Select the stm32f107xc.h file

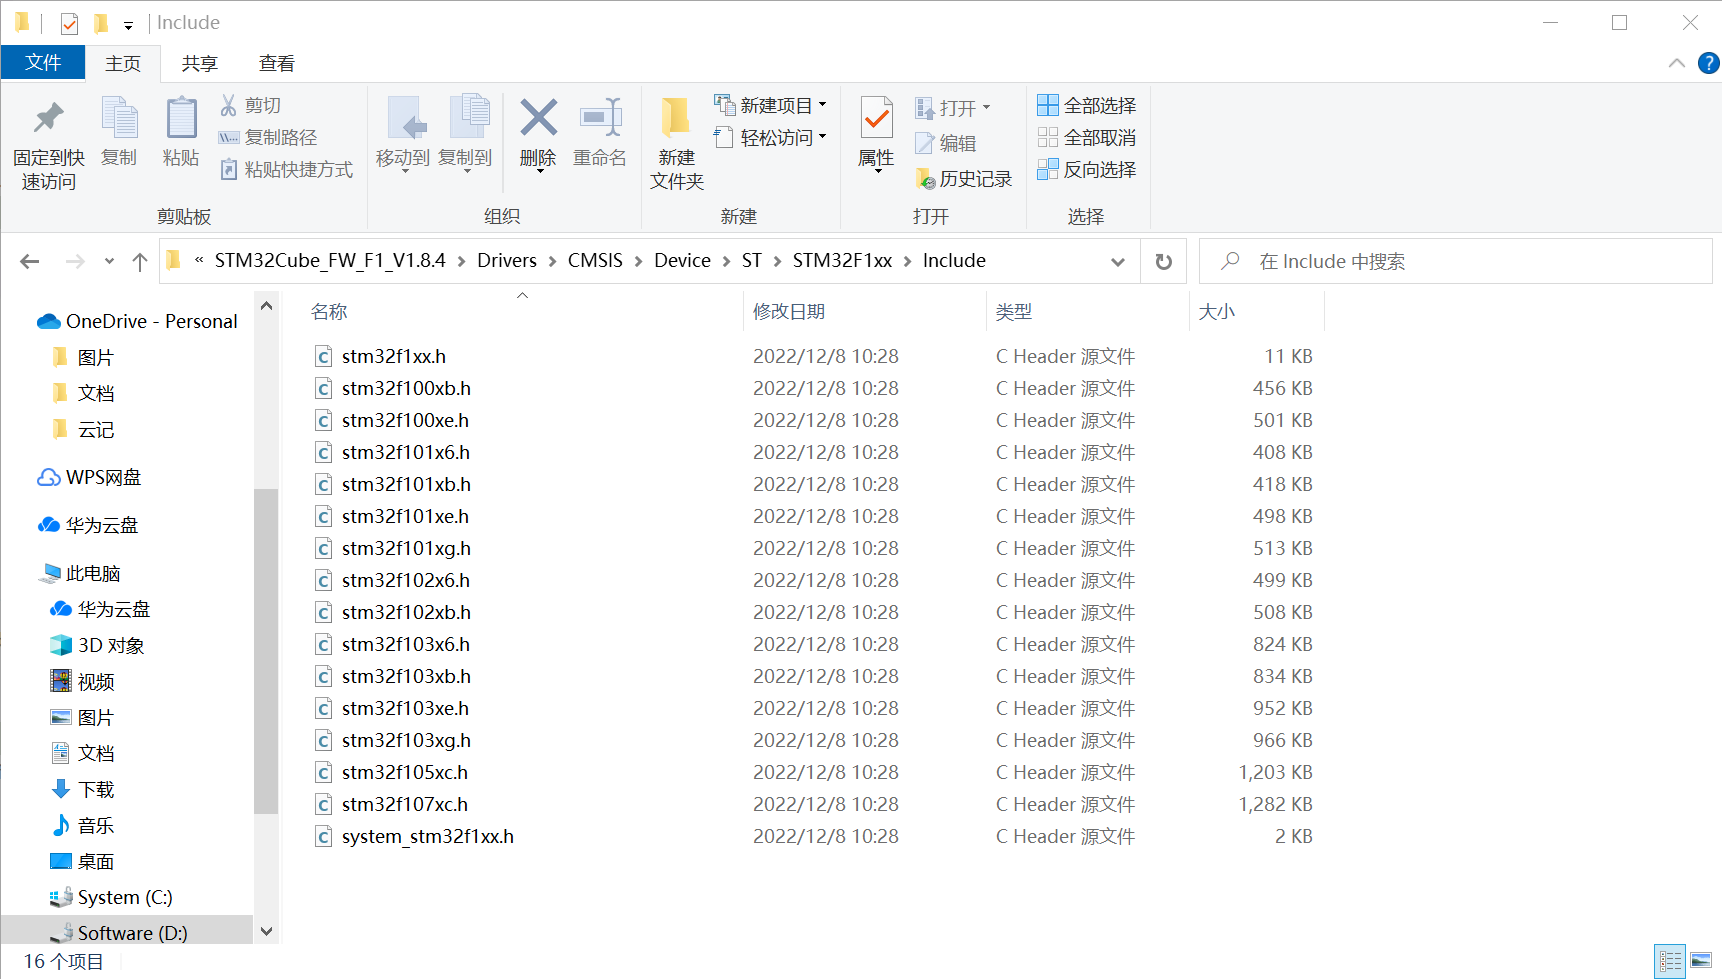click(x=405, y=804)
